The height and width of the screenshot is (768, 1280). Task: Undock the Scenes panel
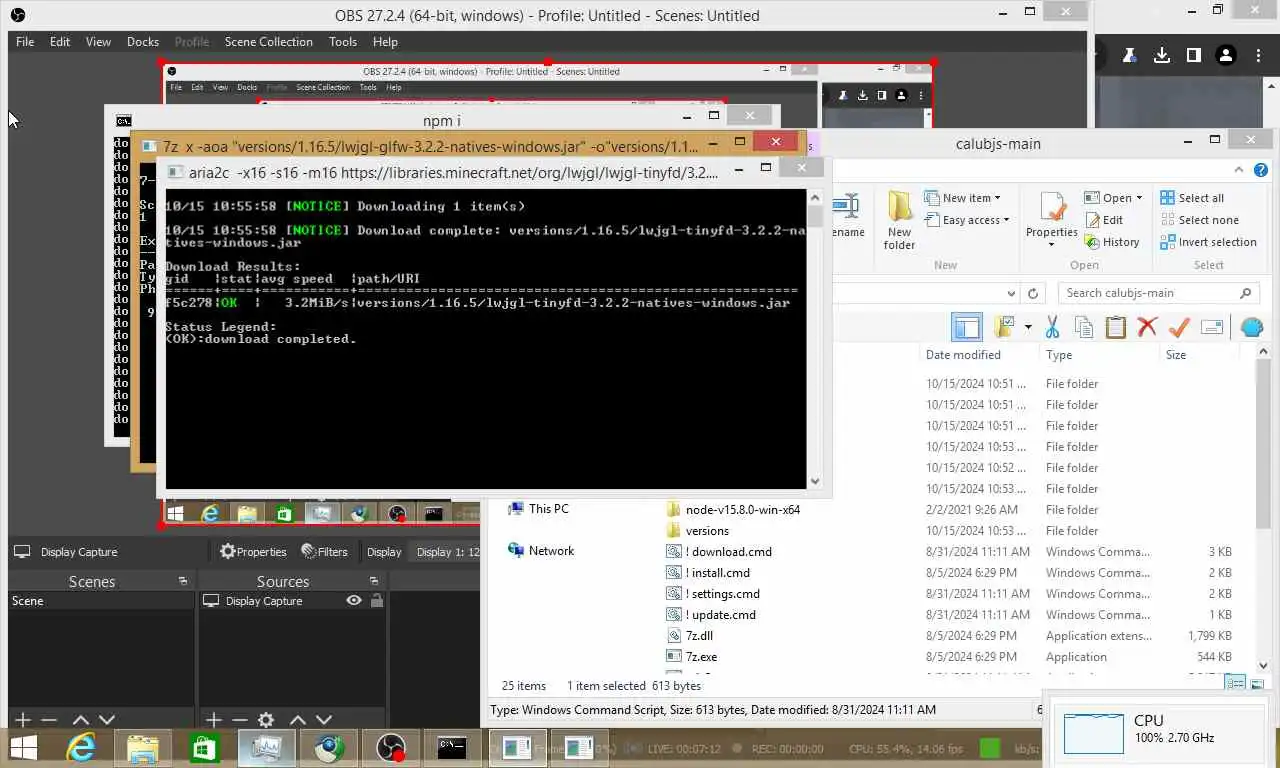click(183, 581)
